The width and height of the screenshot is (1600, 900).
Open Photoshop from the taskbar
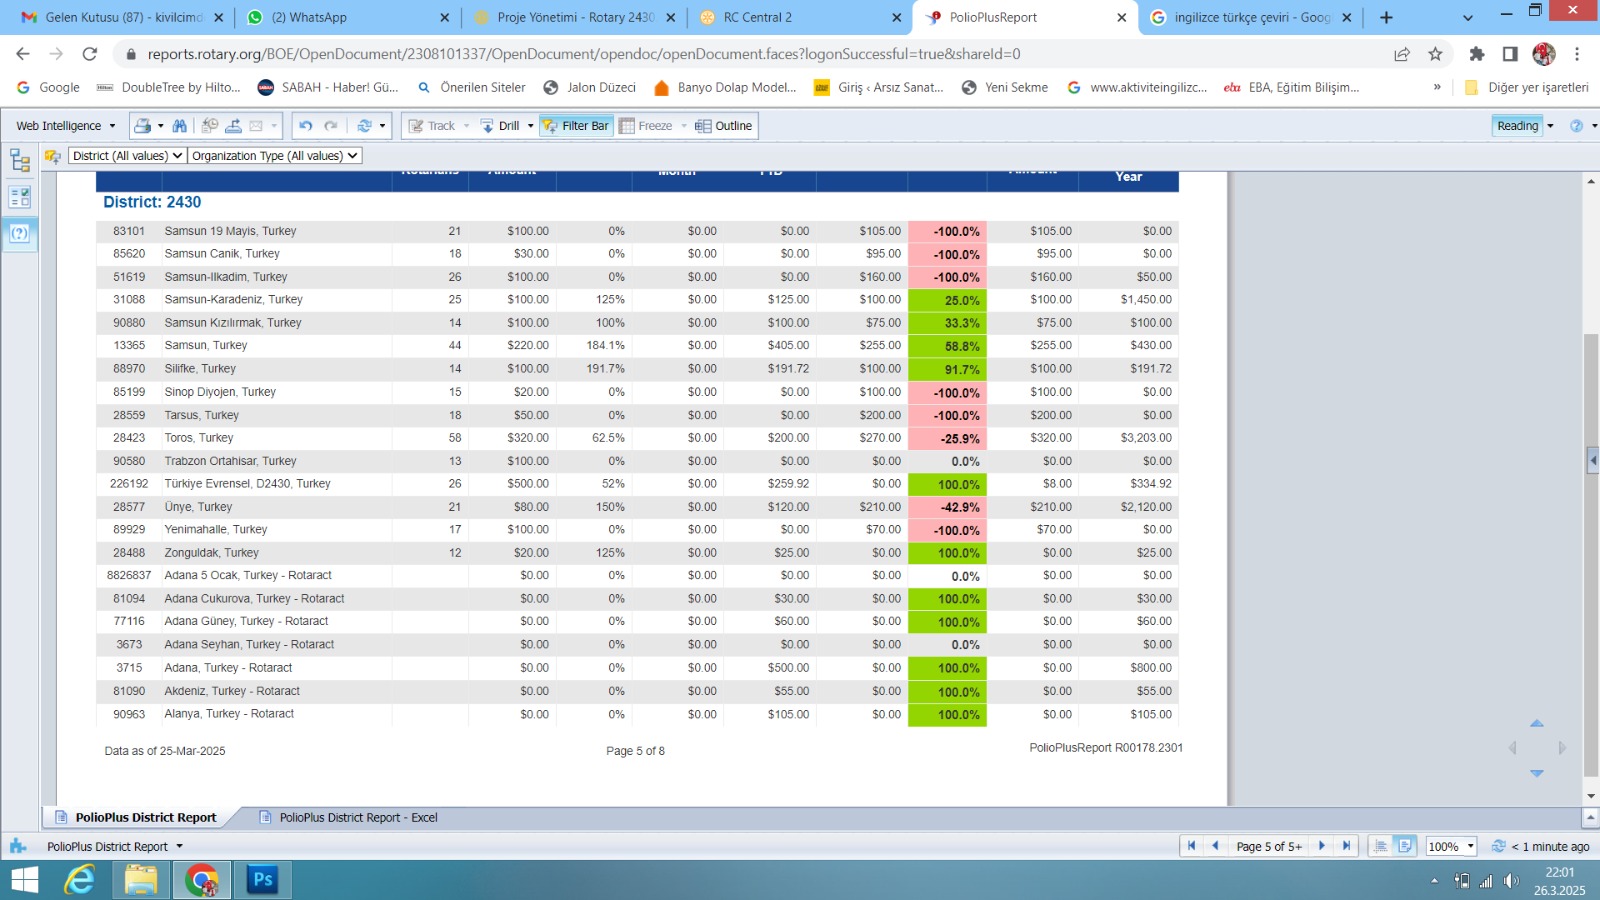click(263, 880)
